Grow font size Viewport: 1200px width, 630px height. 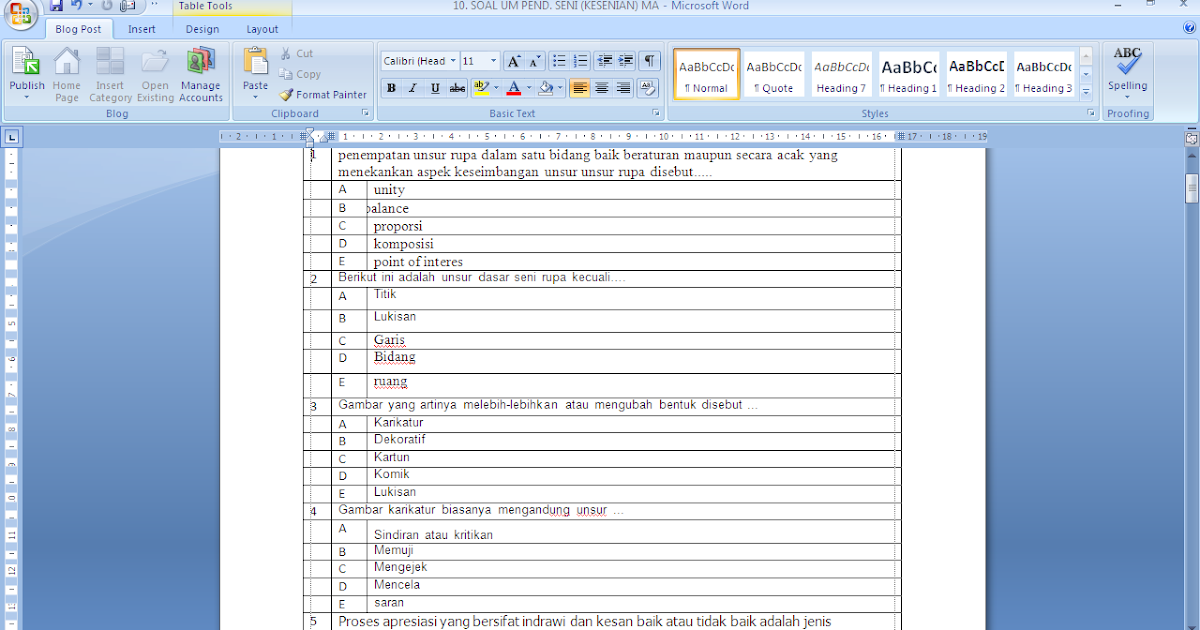pyautogui.click(x=514, y=61)
